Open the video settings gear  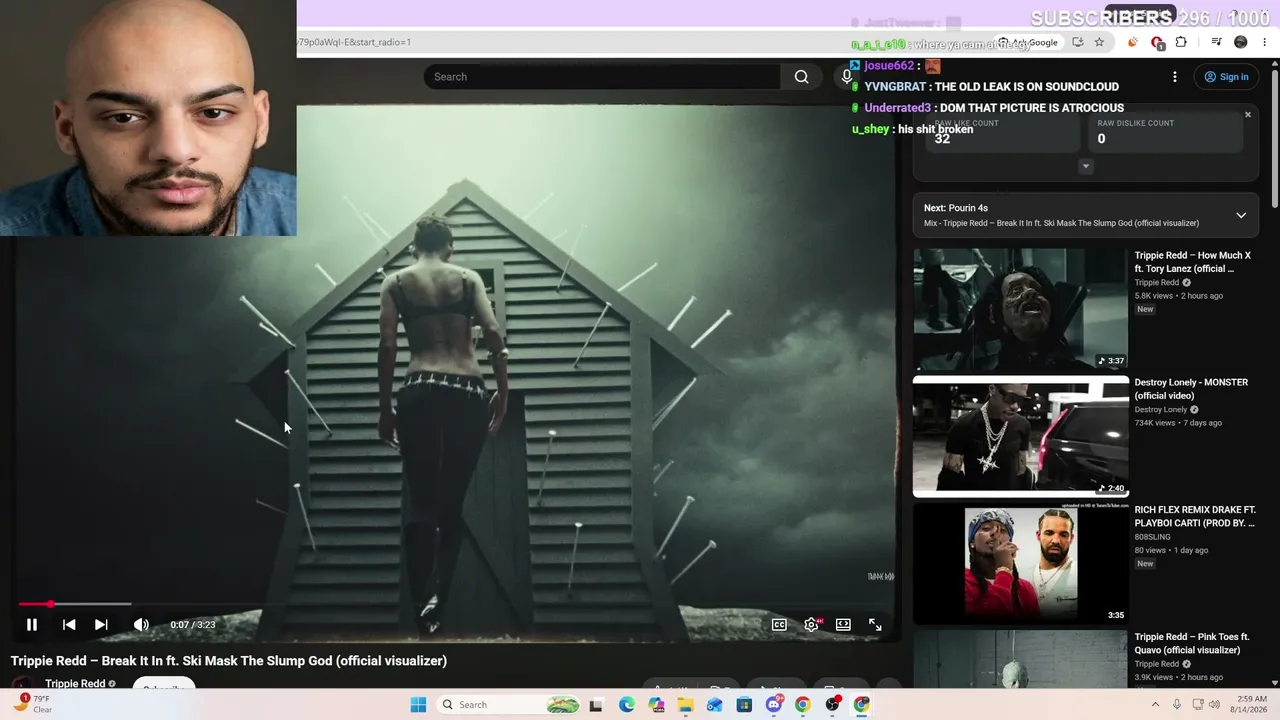click(x=811, y=625)
